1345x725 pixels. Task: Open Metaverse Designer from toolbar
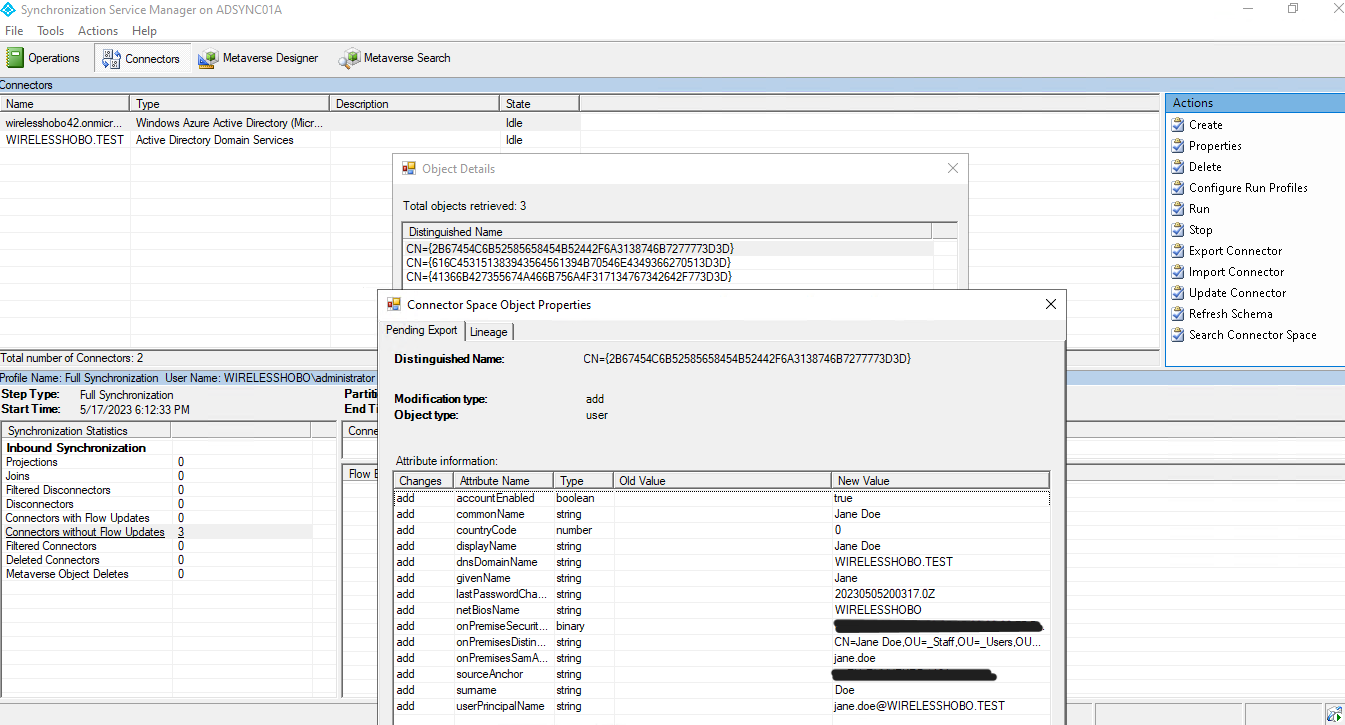click(x=258, y=58)
